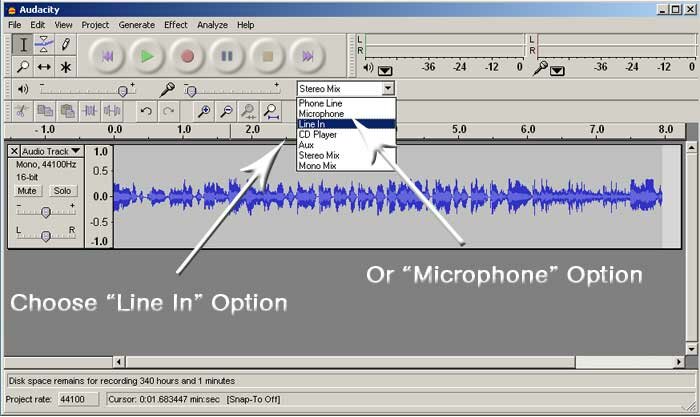Click Skip to Start button

(107, 56)
